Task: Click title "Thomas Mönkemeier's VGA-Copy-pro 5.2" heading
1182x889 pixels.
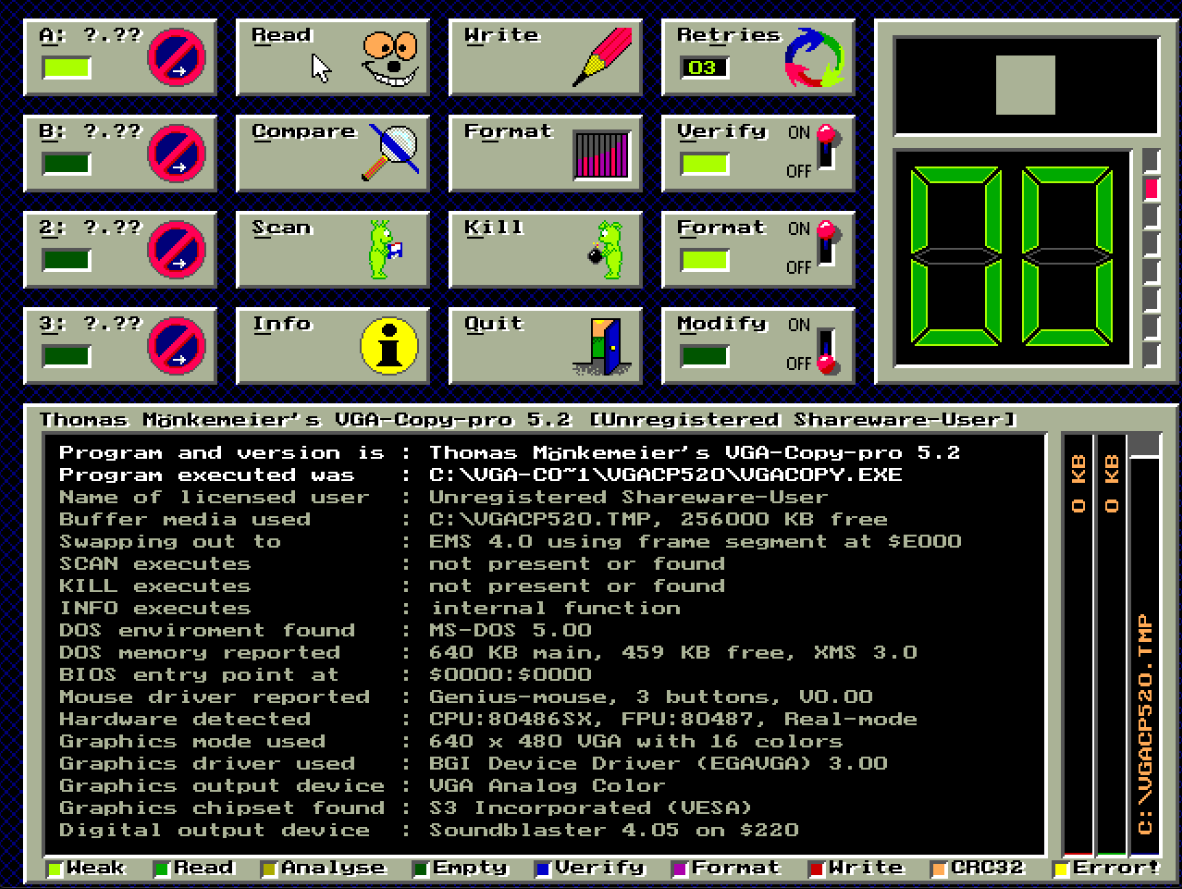Action: pos(305,420)
